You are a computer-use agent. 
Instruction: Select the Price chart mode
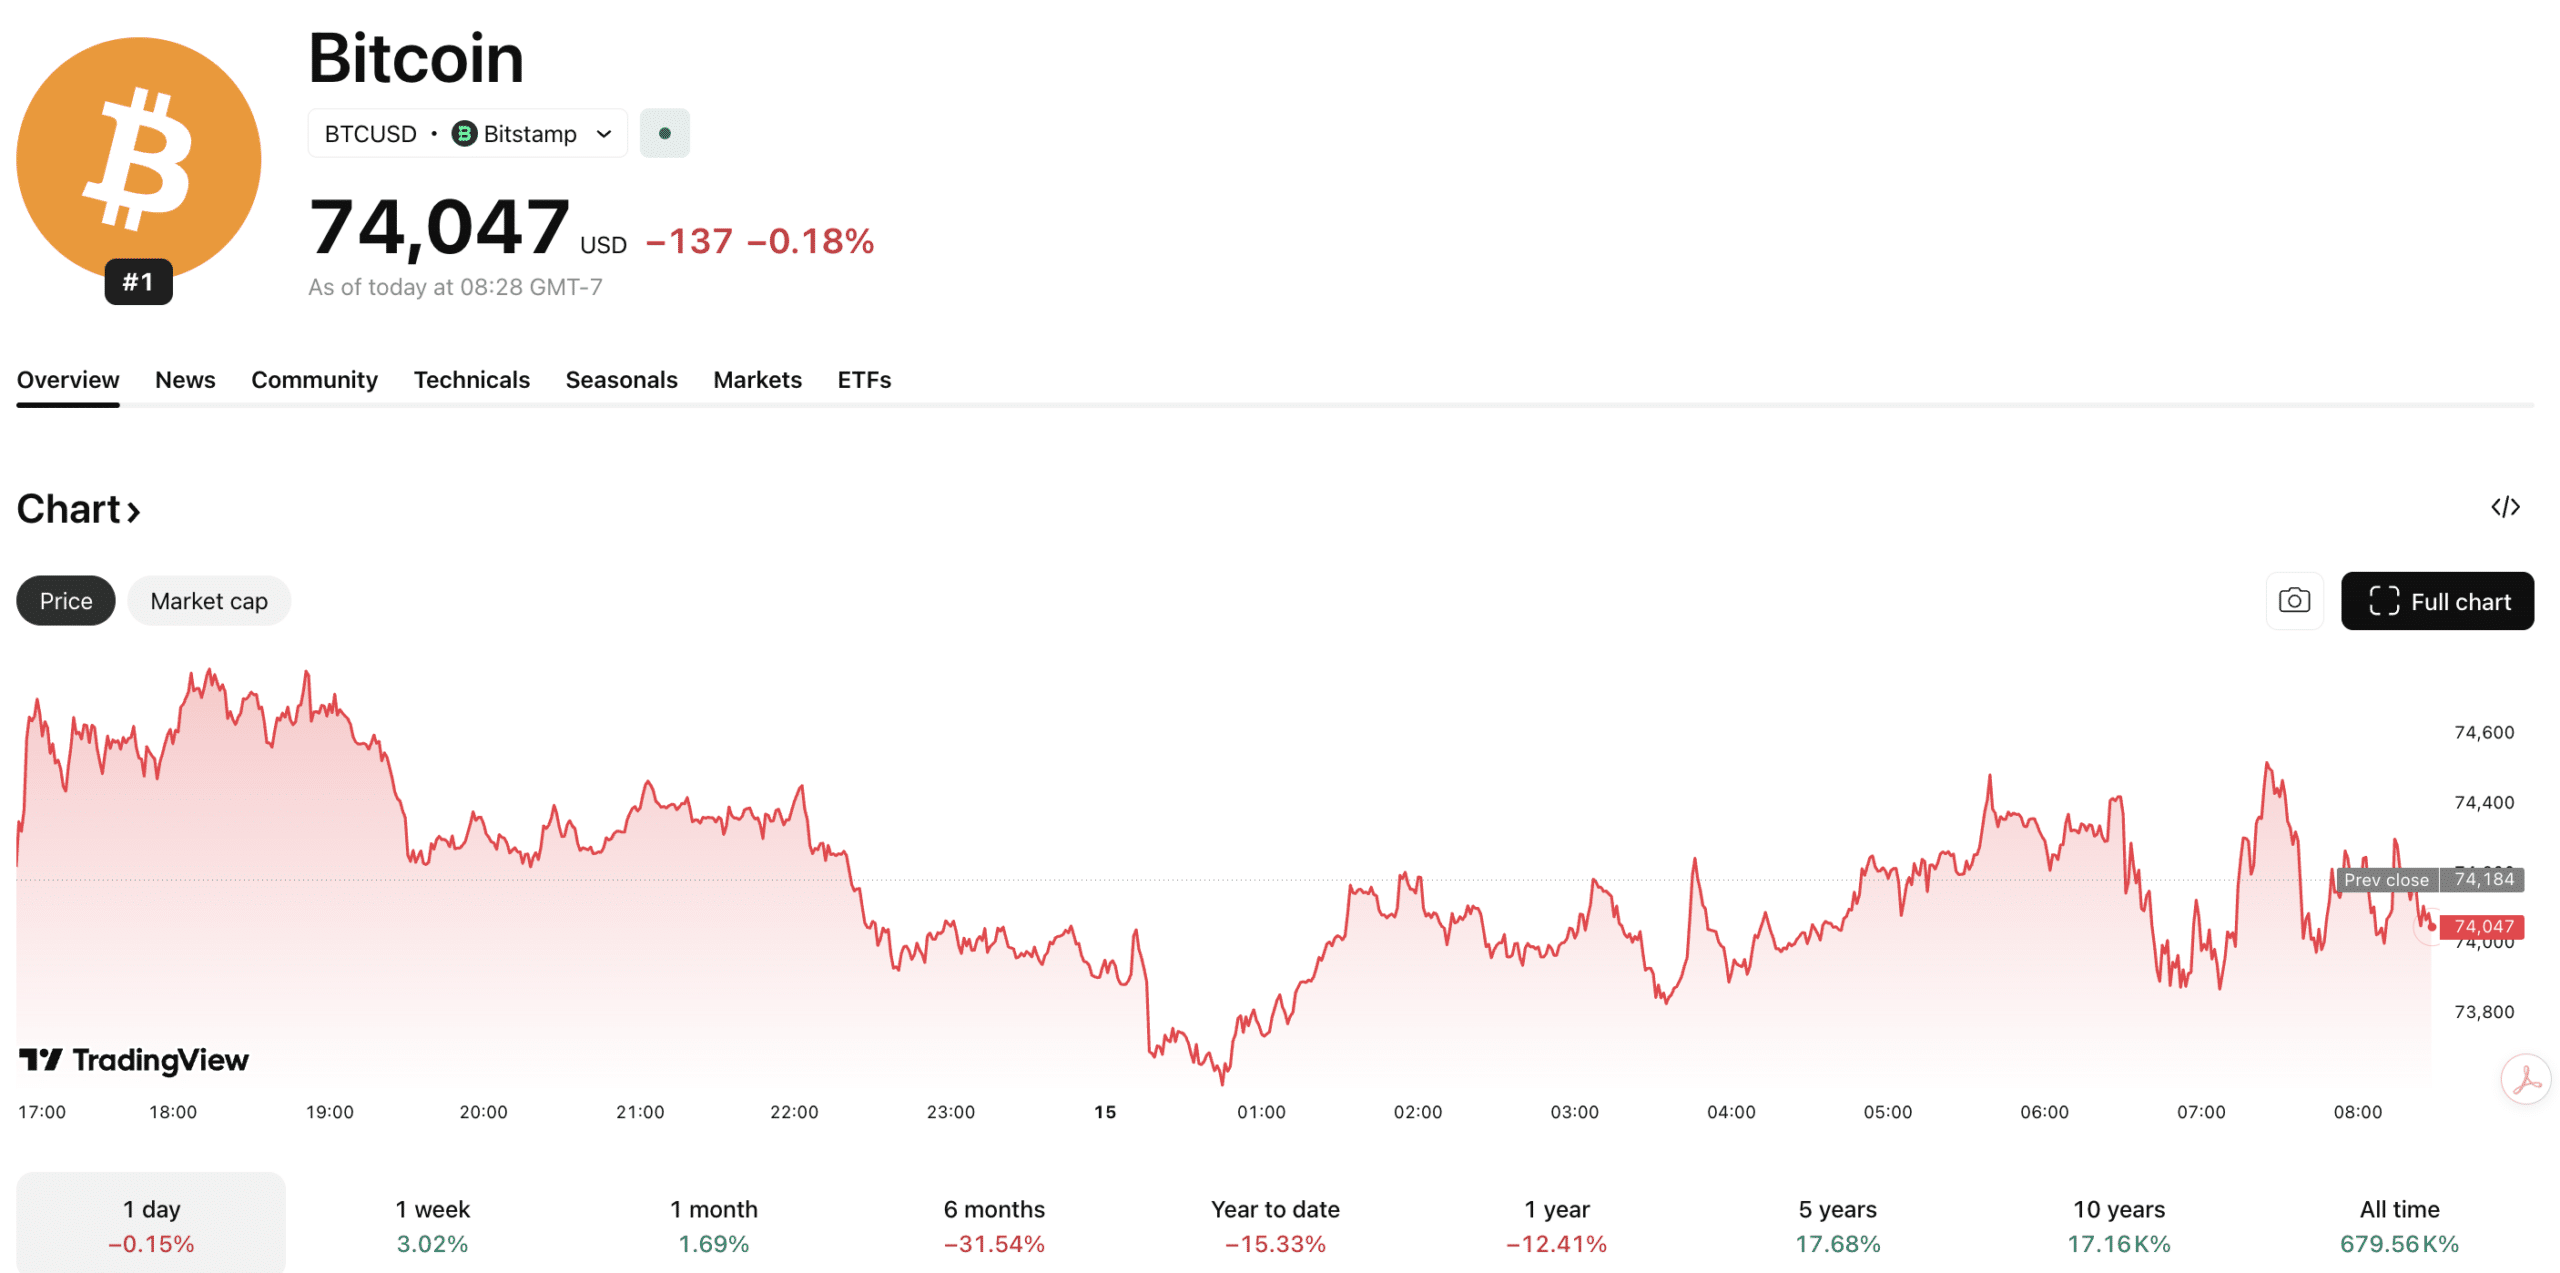tap(65, 601)
